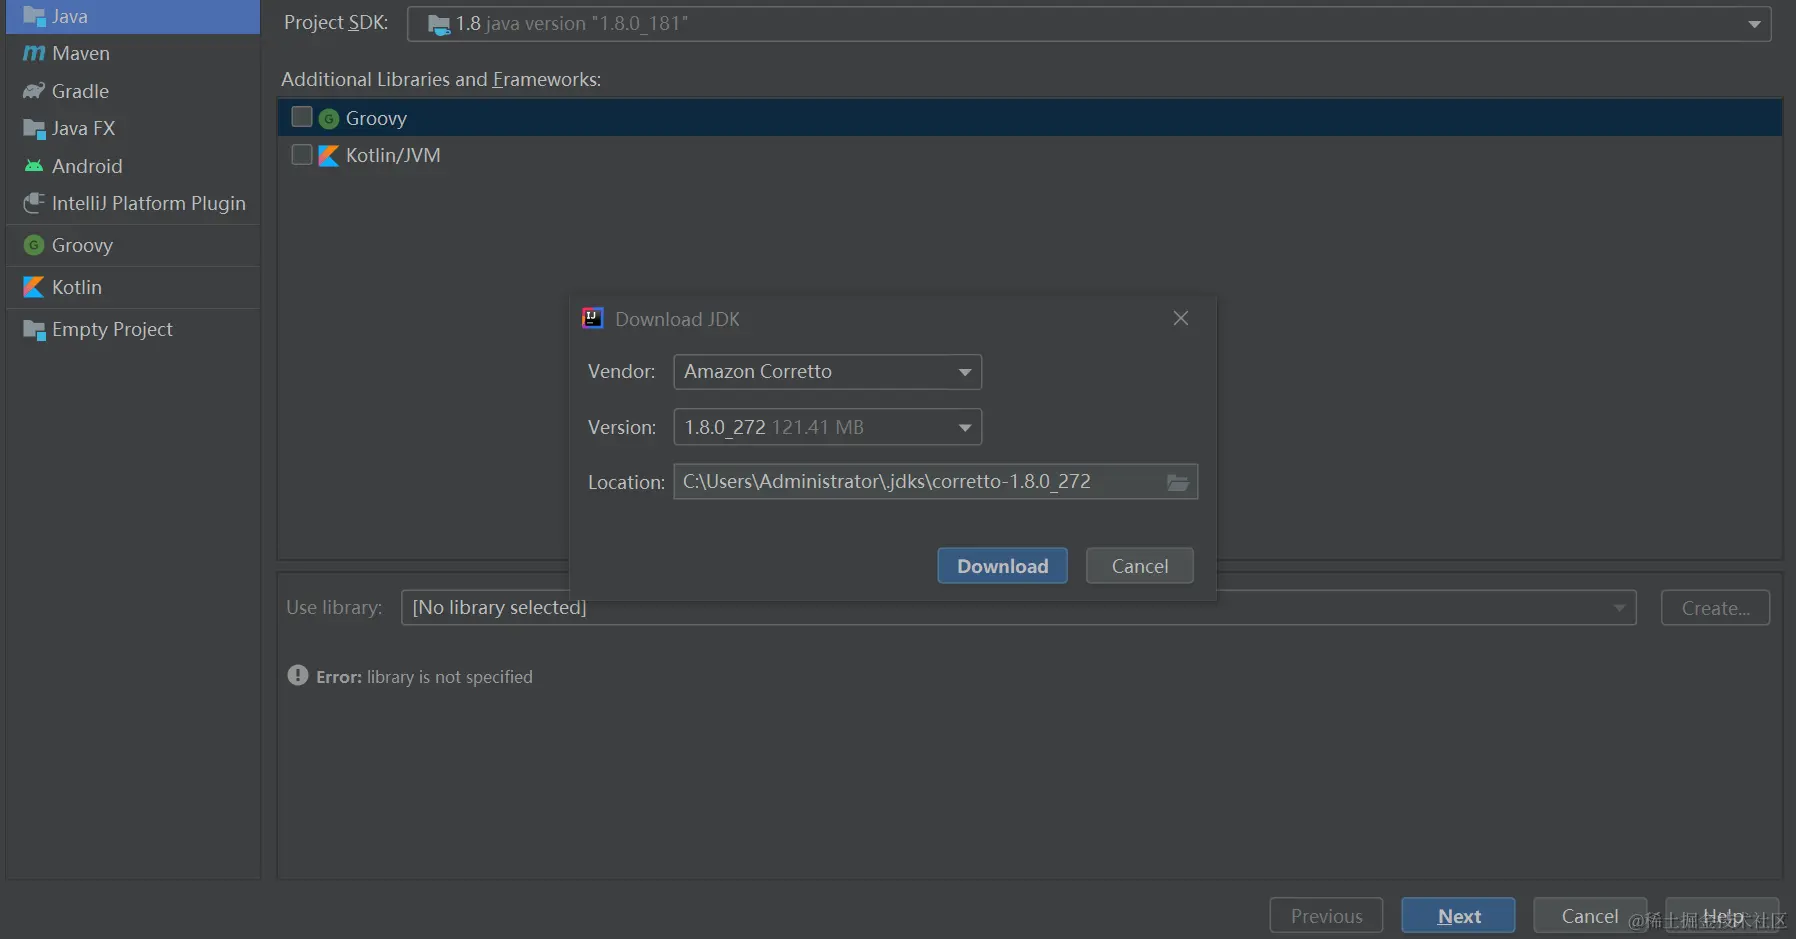This screenshot has width=1796, height=939.
Task: Click the Android robot icon
Action: (34, 166)
